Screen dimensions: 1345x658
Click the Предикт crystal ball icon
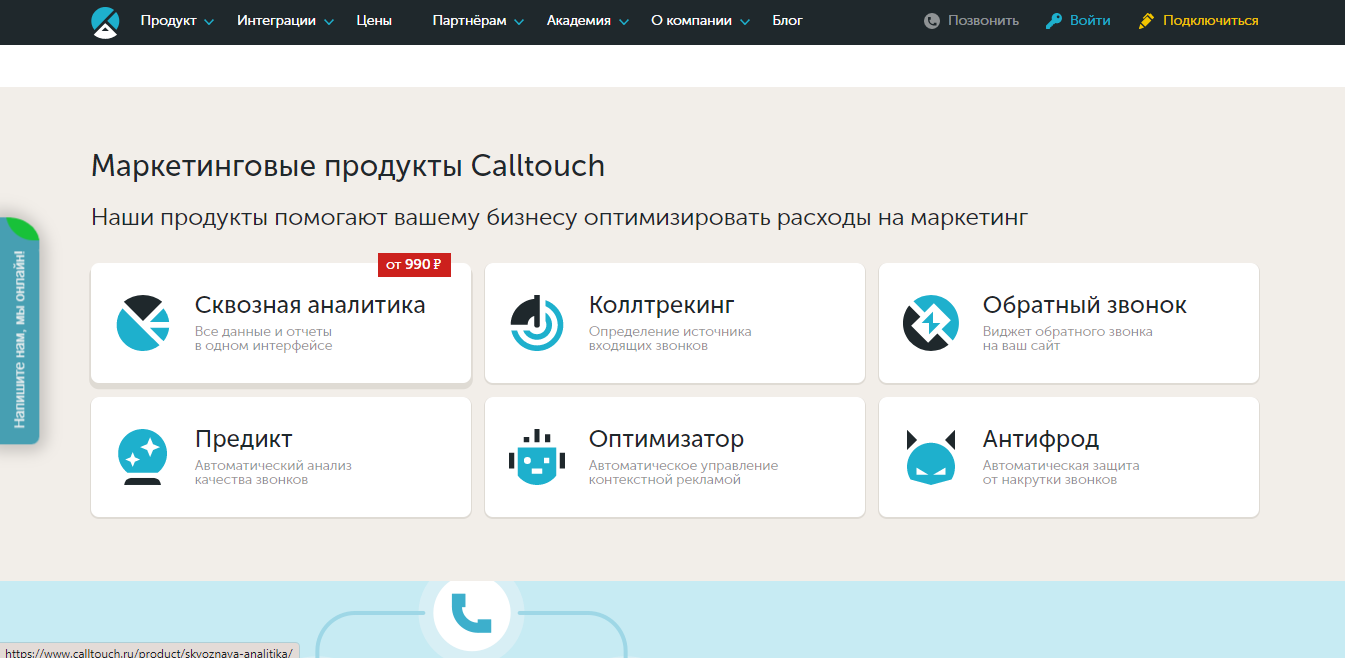[142, 457]
